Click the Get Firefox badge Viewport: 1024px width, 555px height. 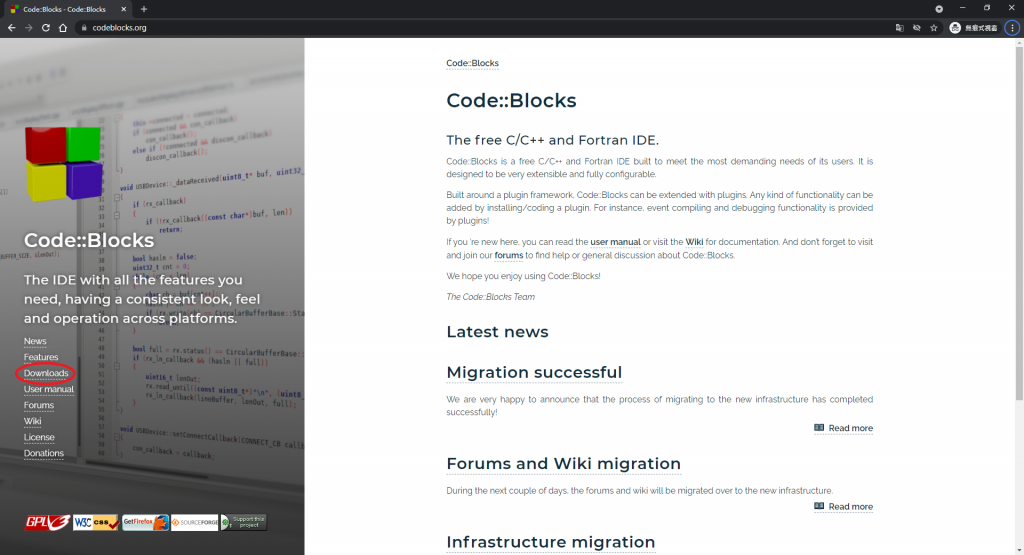pos(146,522)
